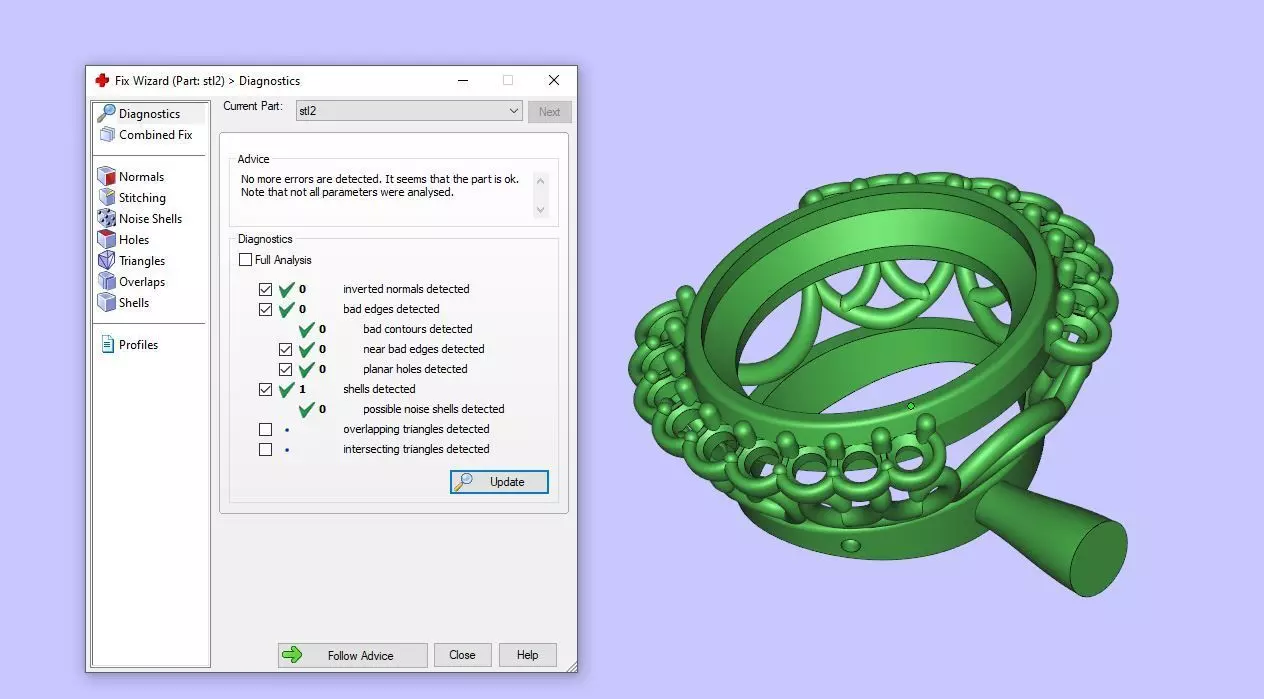The image size is (1264, 699).
Task: Uncheck shells detected checkbox
Action: coord(265,389)
